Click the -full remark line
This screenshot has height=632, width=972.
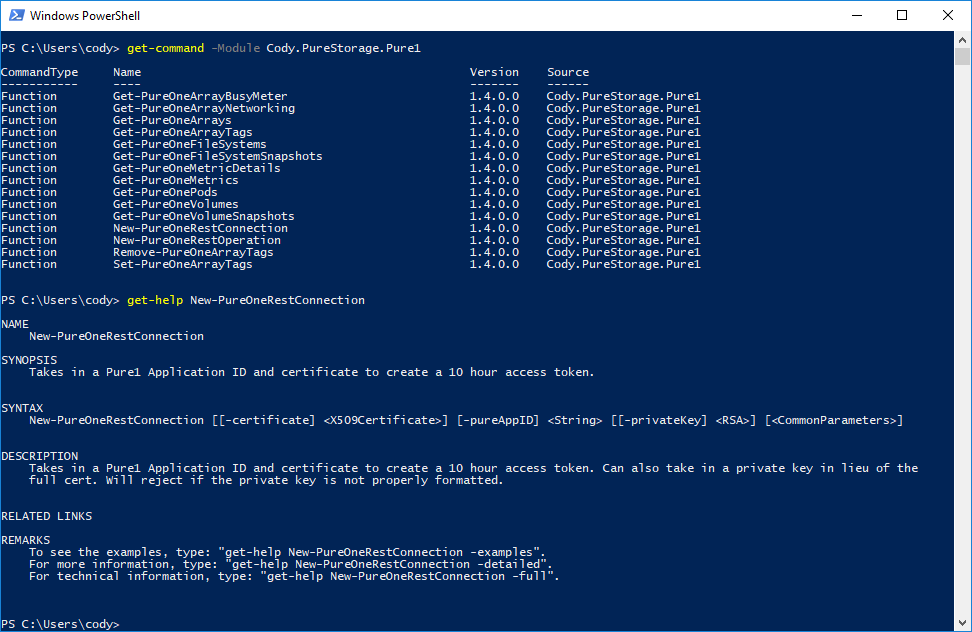tap(294, 576)
